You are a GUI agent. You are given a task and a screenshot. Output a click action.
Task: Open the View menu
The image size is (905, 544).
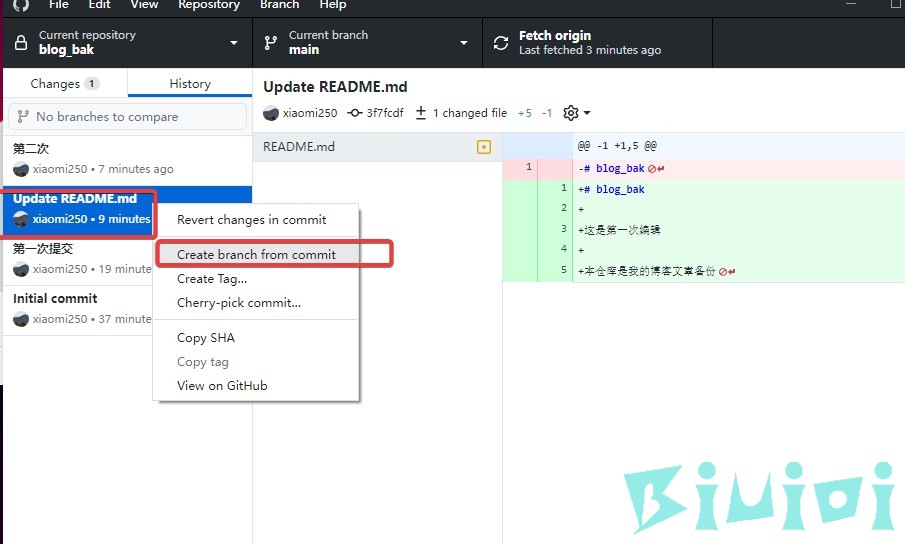pyautogui.click(x=144, y=5)
